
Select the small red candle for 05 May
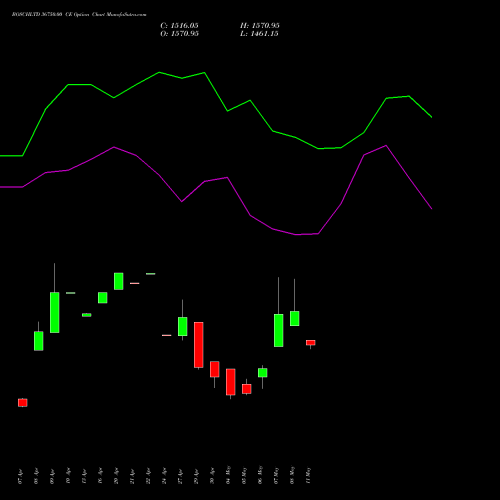[x=247, y=389]
